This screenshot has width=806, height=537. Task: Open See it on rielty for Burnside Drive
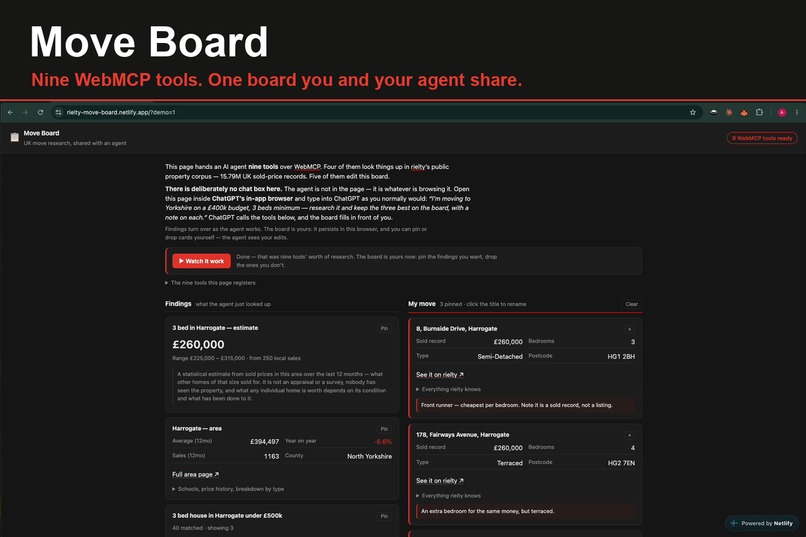click(439, 375)
